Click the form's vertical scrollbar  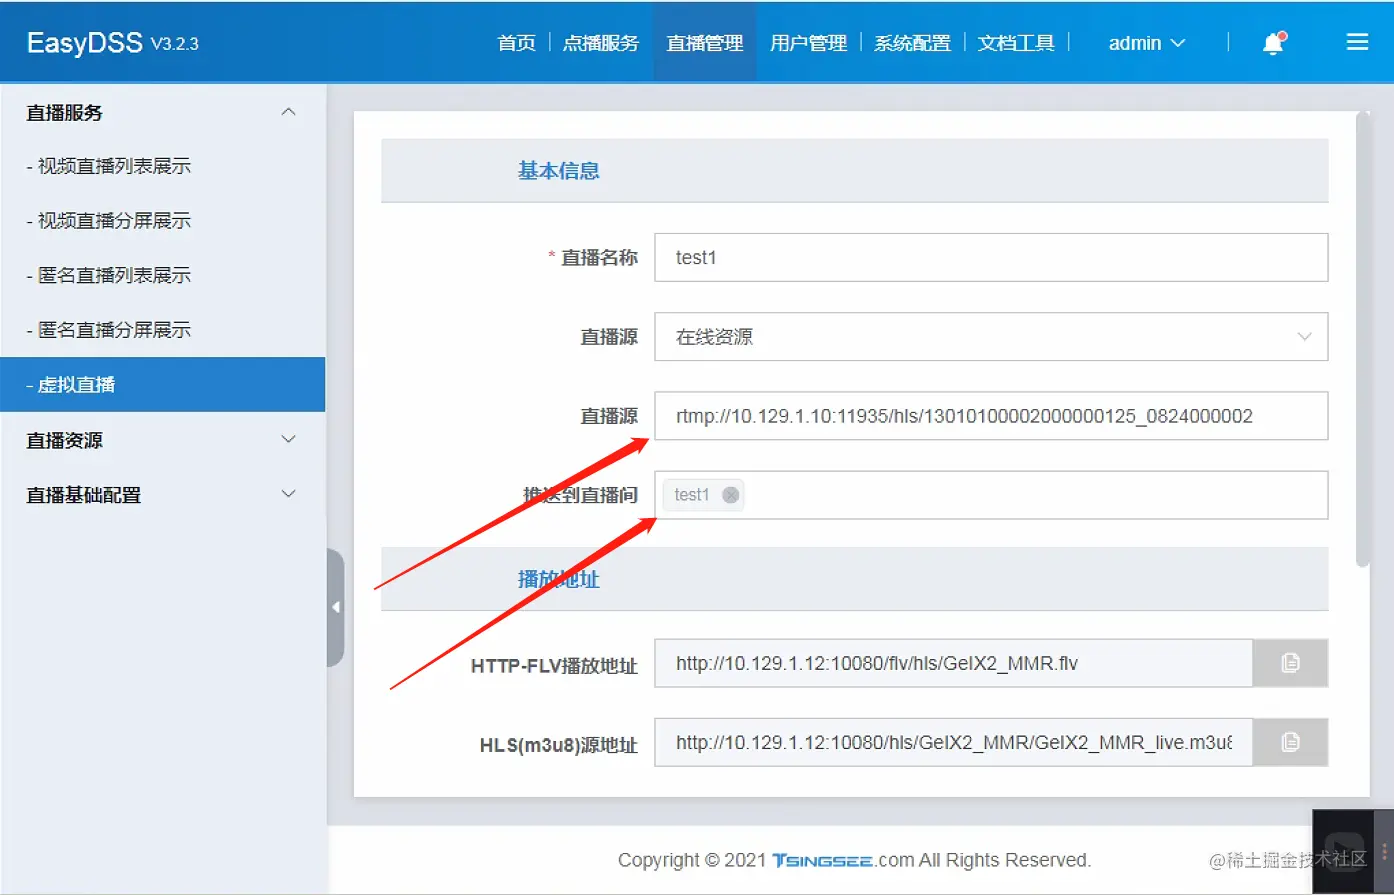click(x=1362, y=340)
